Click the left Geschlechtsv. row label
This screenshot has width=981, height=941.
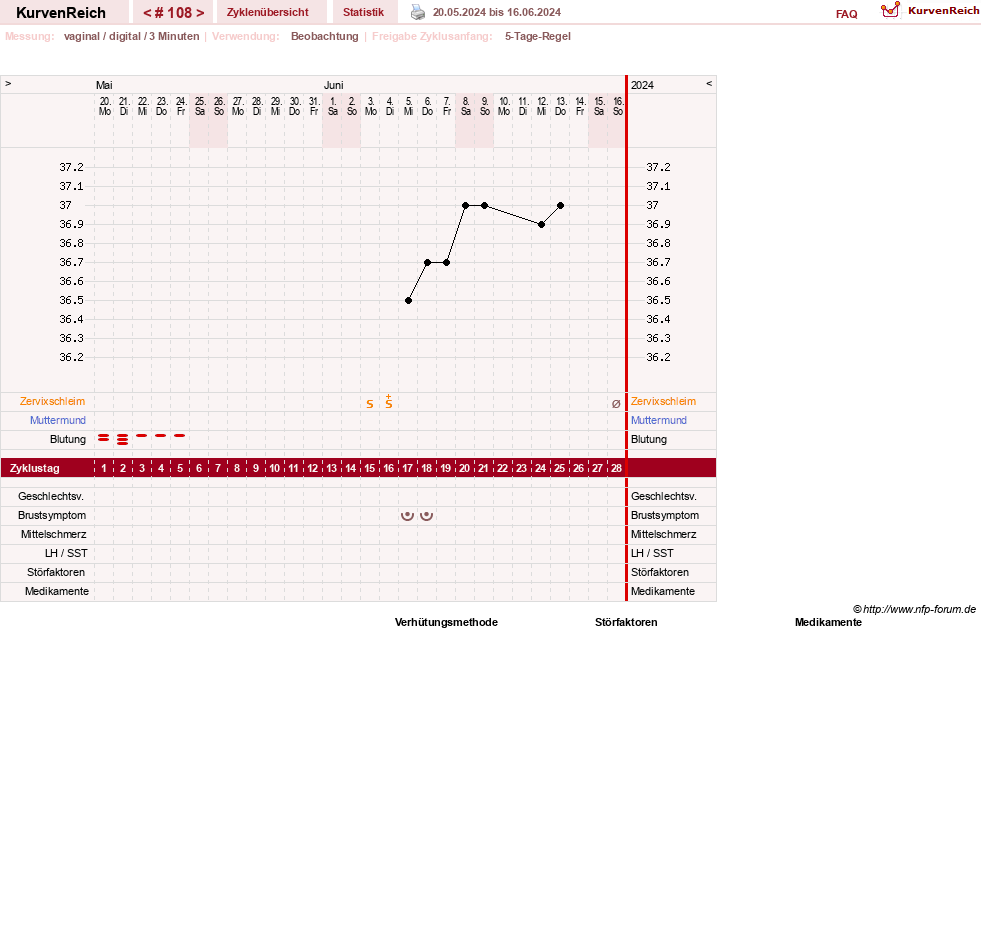(51, 496)
